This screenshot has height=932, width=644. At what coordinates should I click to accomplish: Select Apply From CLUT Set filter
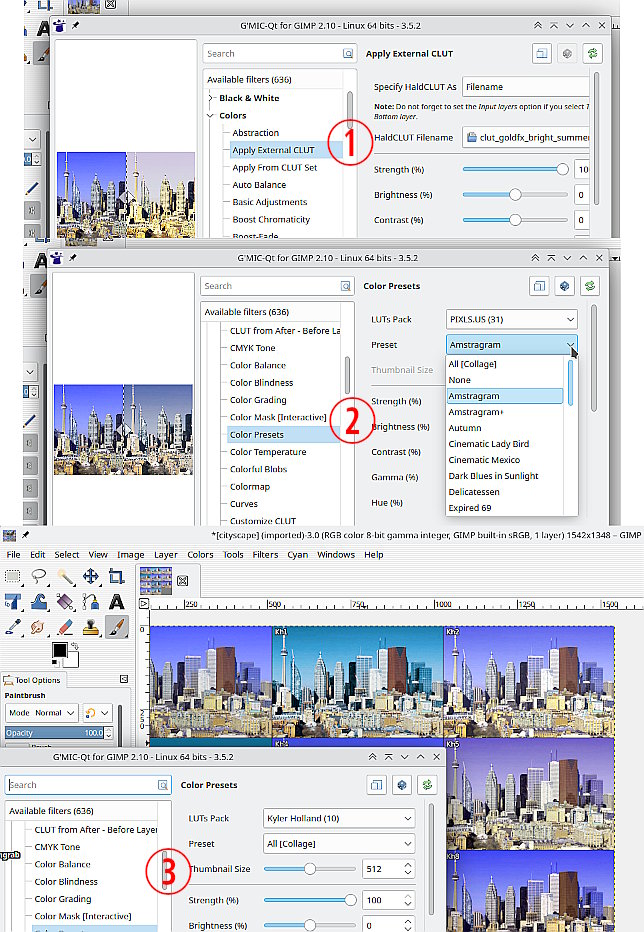point(274,168)
